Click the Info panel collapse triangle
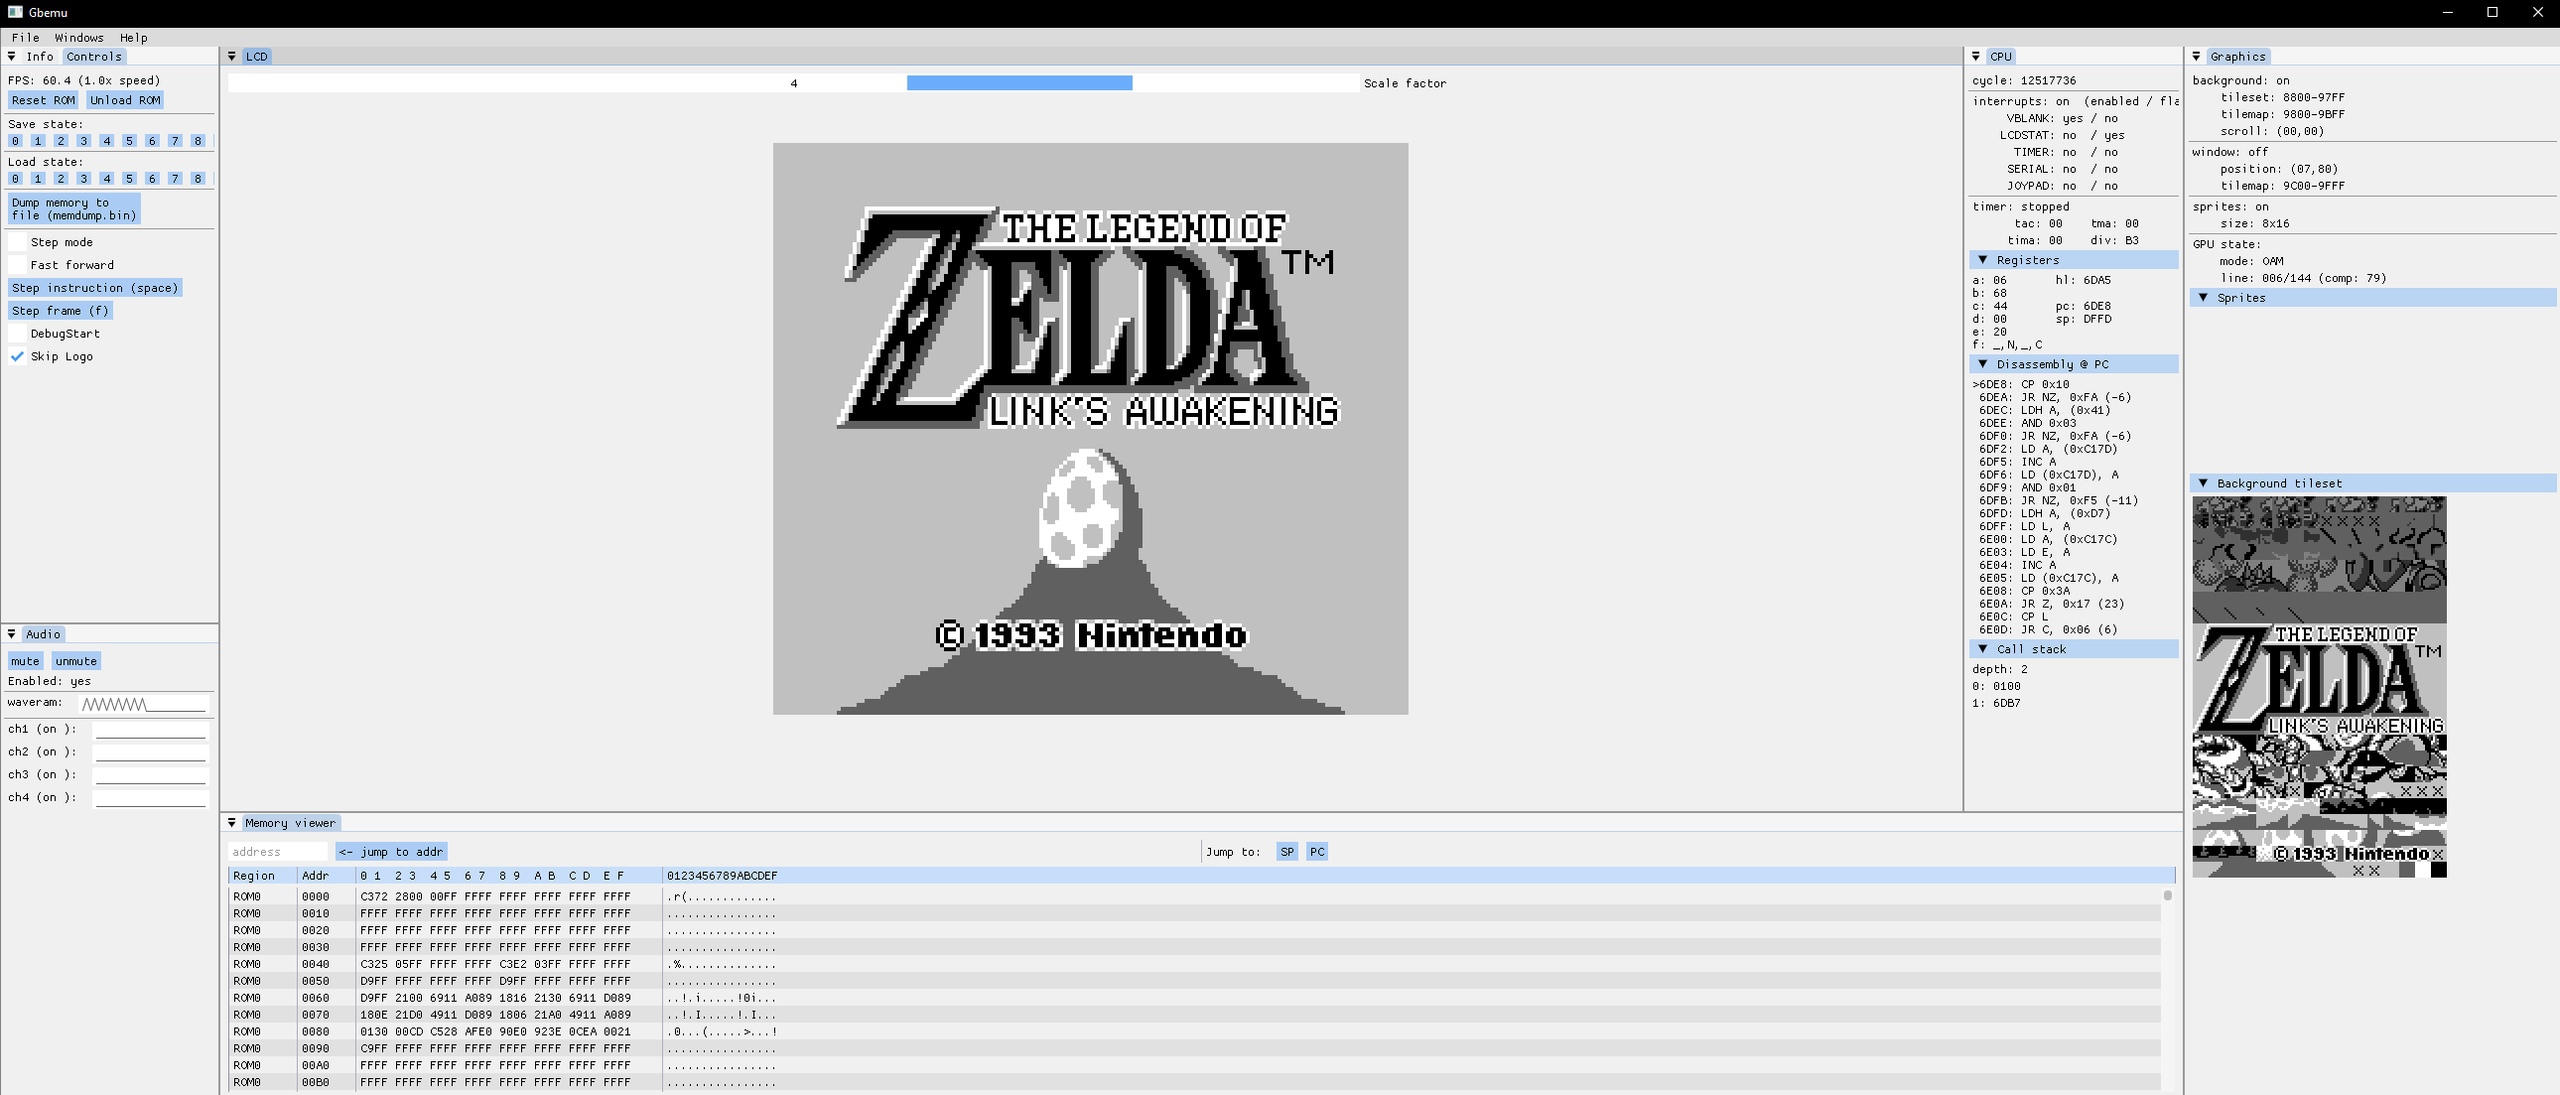The width and height of the screenshot is (2560, 1095). coord(12,57)
